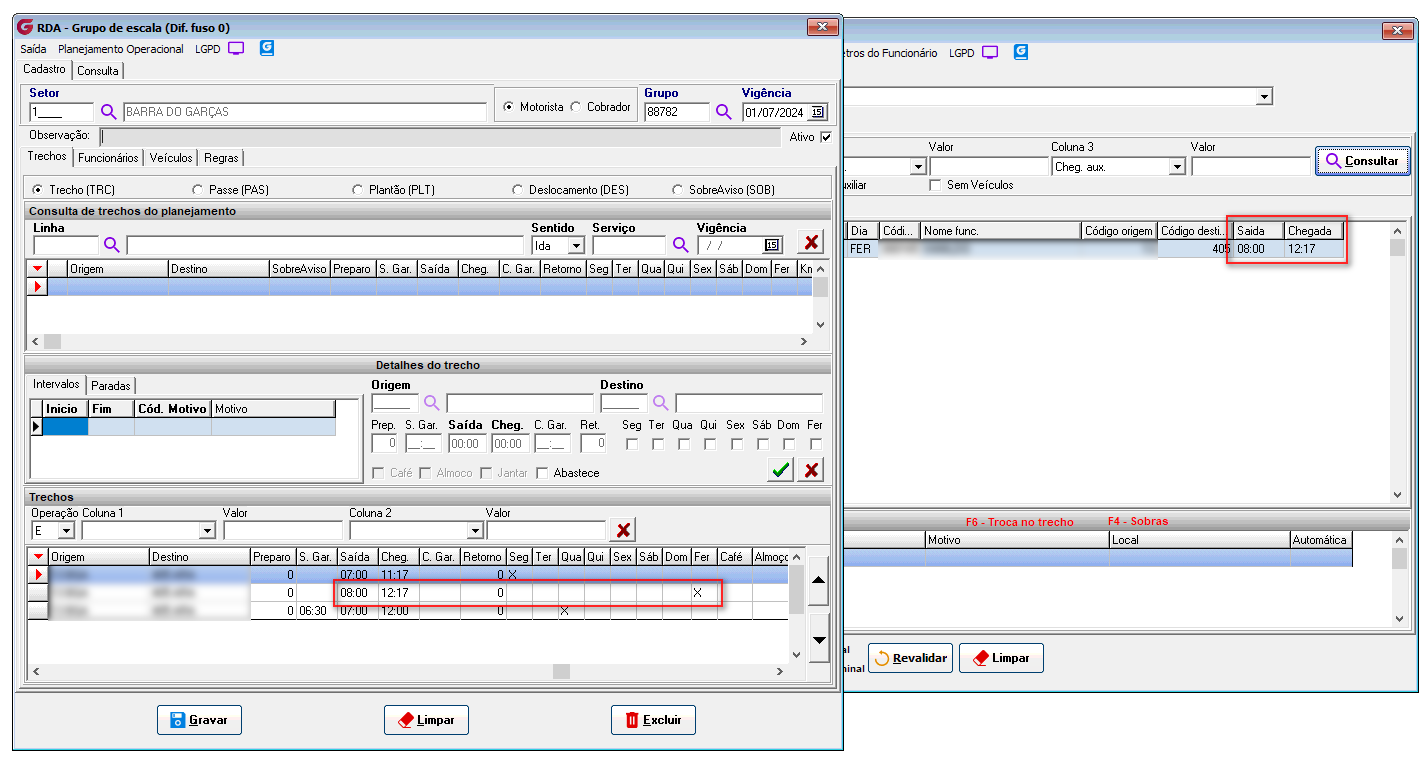Open the Saída menu in RDA window
Viewport: 1427px width, 763px height.
click(x=33, y=49)
